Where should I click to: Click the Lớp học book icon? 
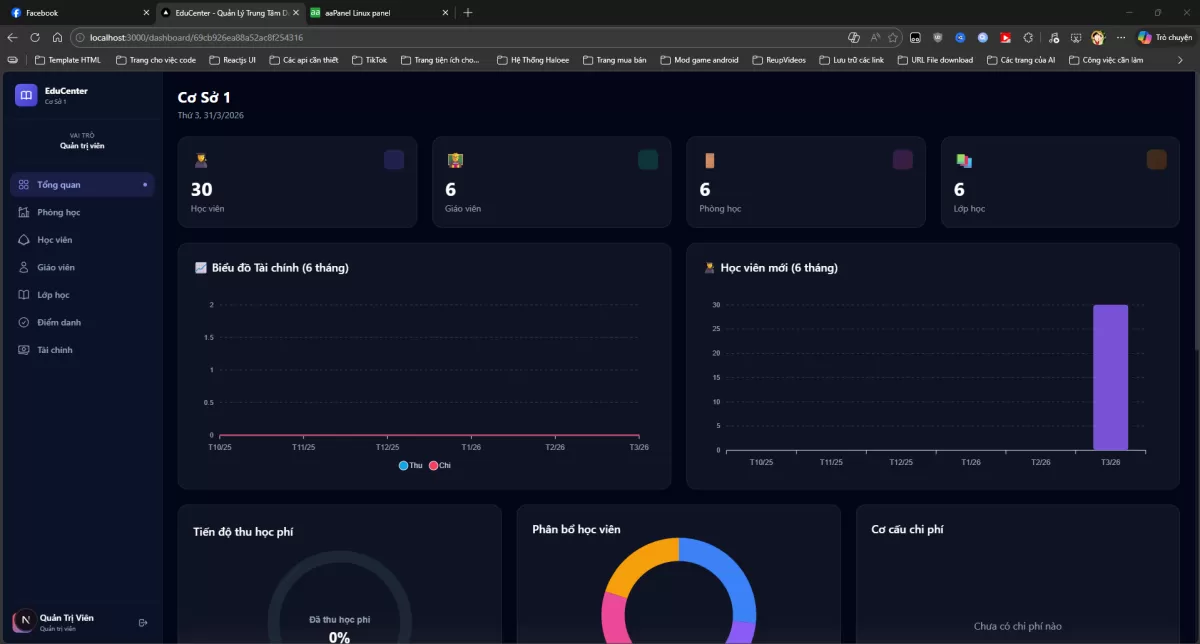(22, 294)
